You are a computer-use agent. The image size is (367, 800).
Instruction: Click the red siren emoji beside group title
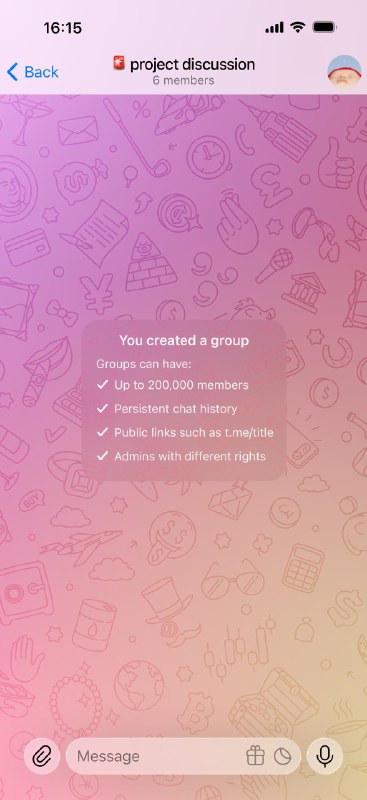tap(119, 64)
